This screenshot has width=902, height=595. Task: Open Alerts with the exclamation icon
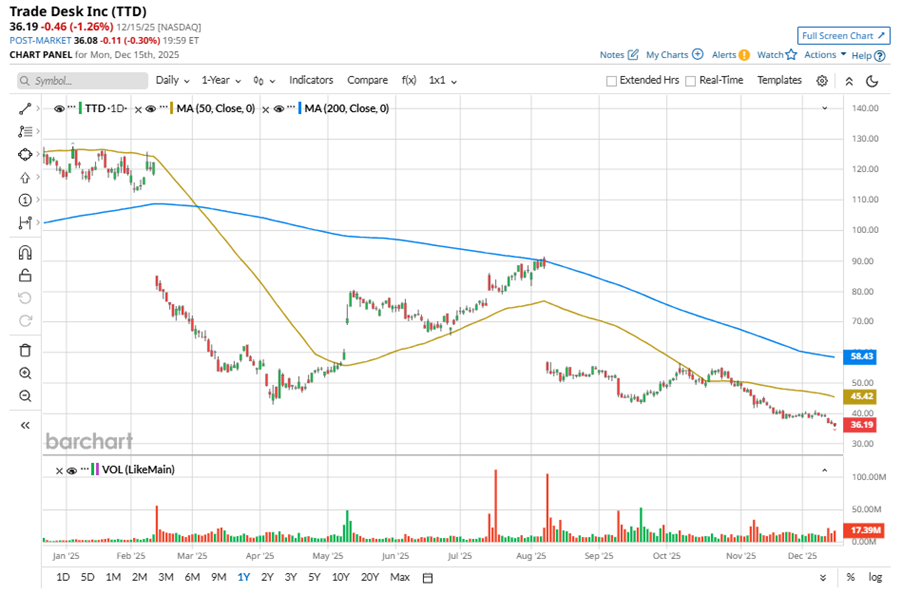(744, 55)
